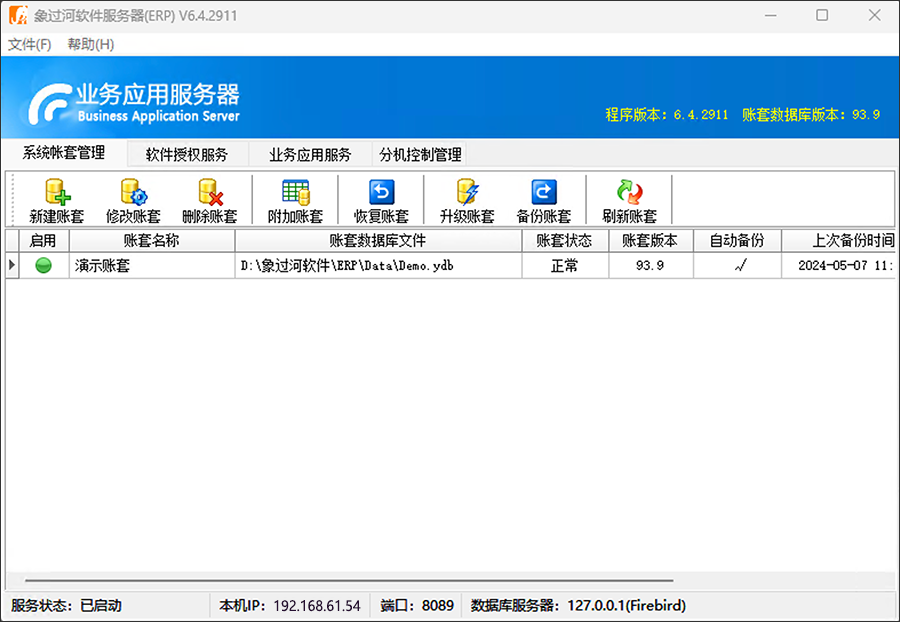Launch 恢复账套 restore tool
This screenshot has height=622, width=900.
pos(381,200)
